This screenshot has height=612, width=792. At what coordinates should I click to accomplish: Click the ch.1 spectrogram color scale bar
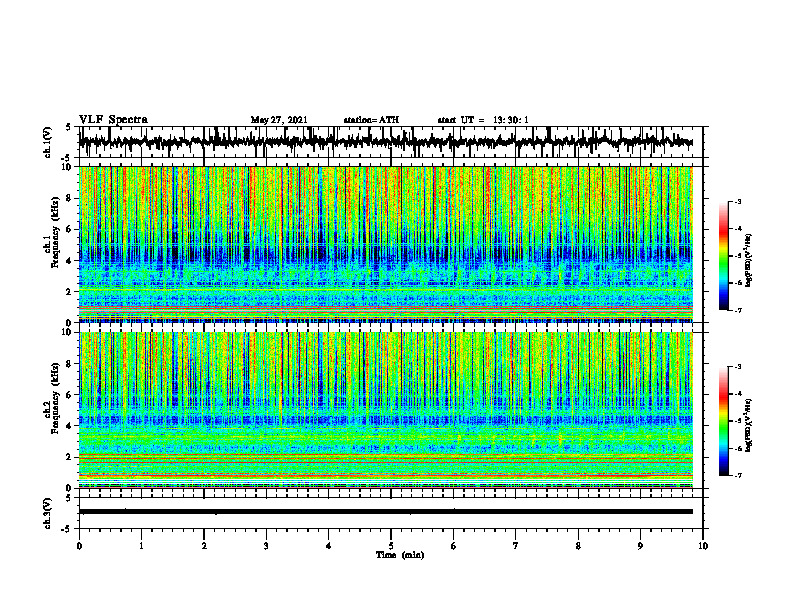pos(724,256)
